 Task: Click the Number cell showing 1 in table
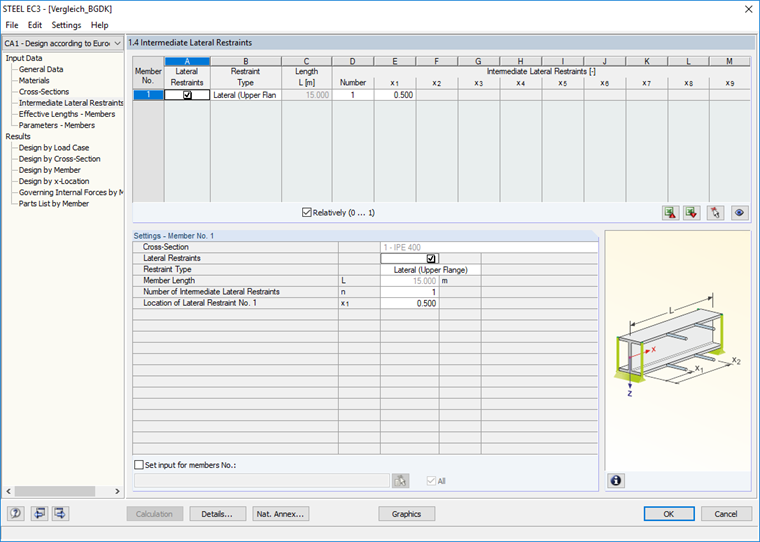353,95
